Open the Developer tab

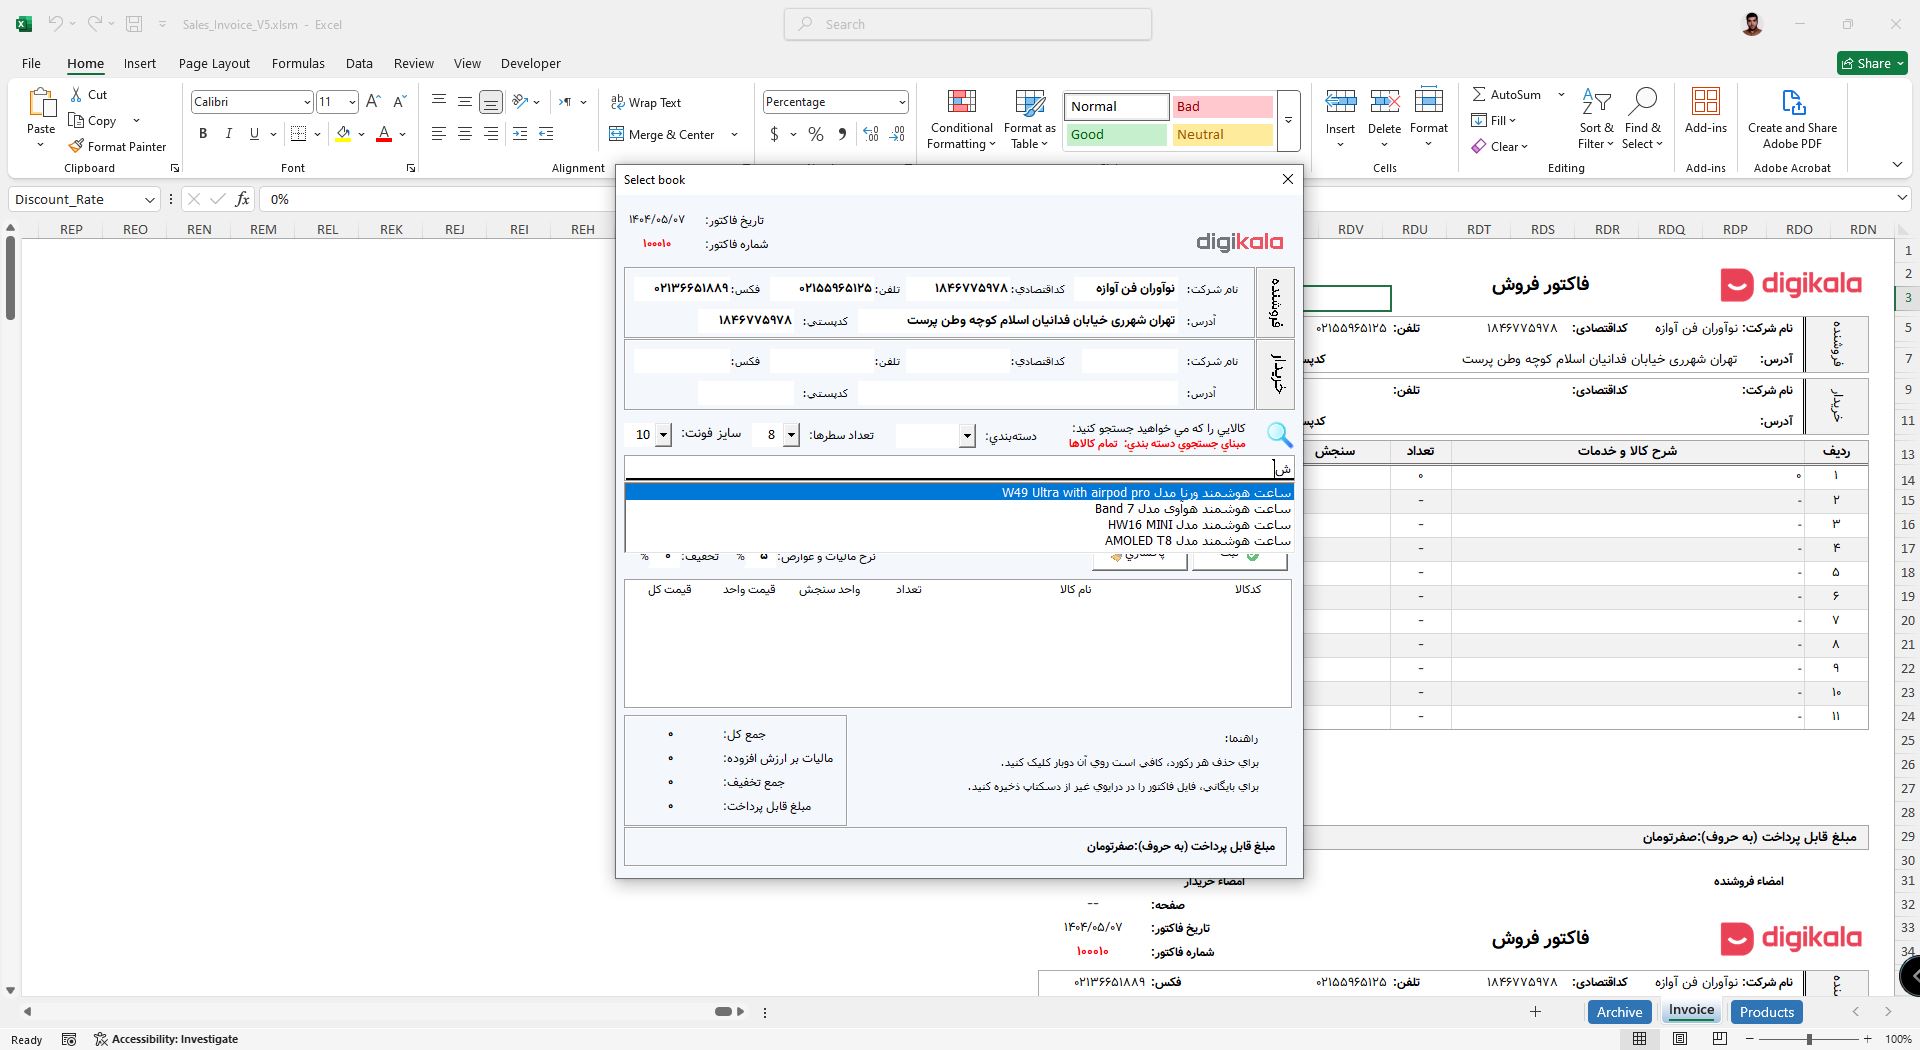530,63
